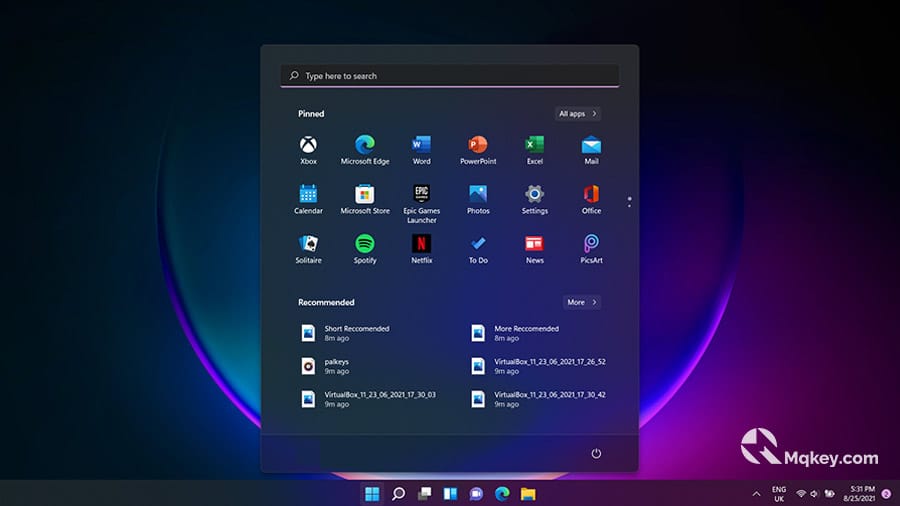Open Search from the taskbar
The height and width of the screenshot is (506, 900).
point(398,493)
